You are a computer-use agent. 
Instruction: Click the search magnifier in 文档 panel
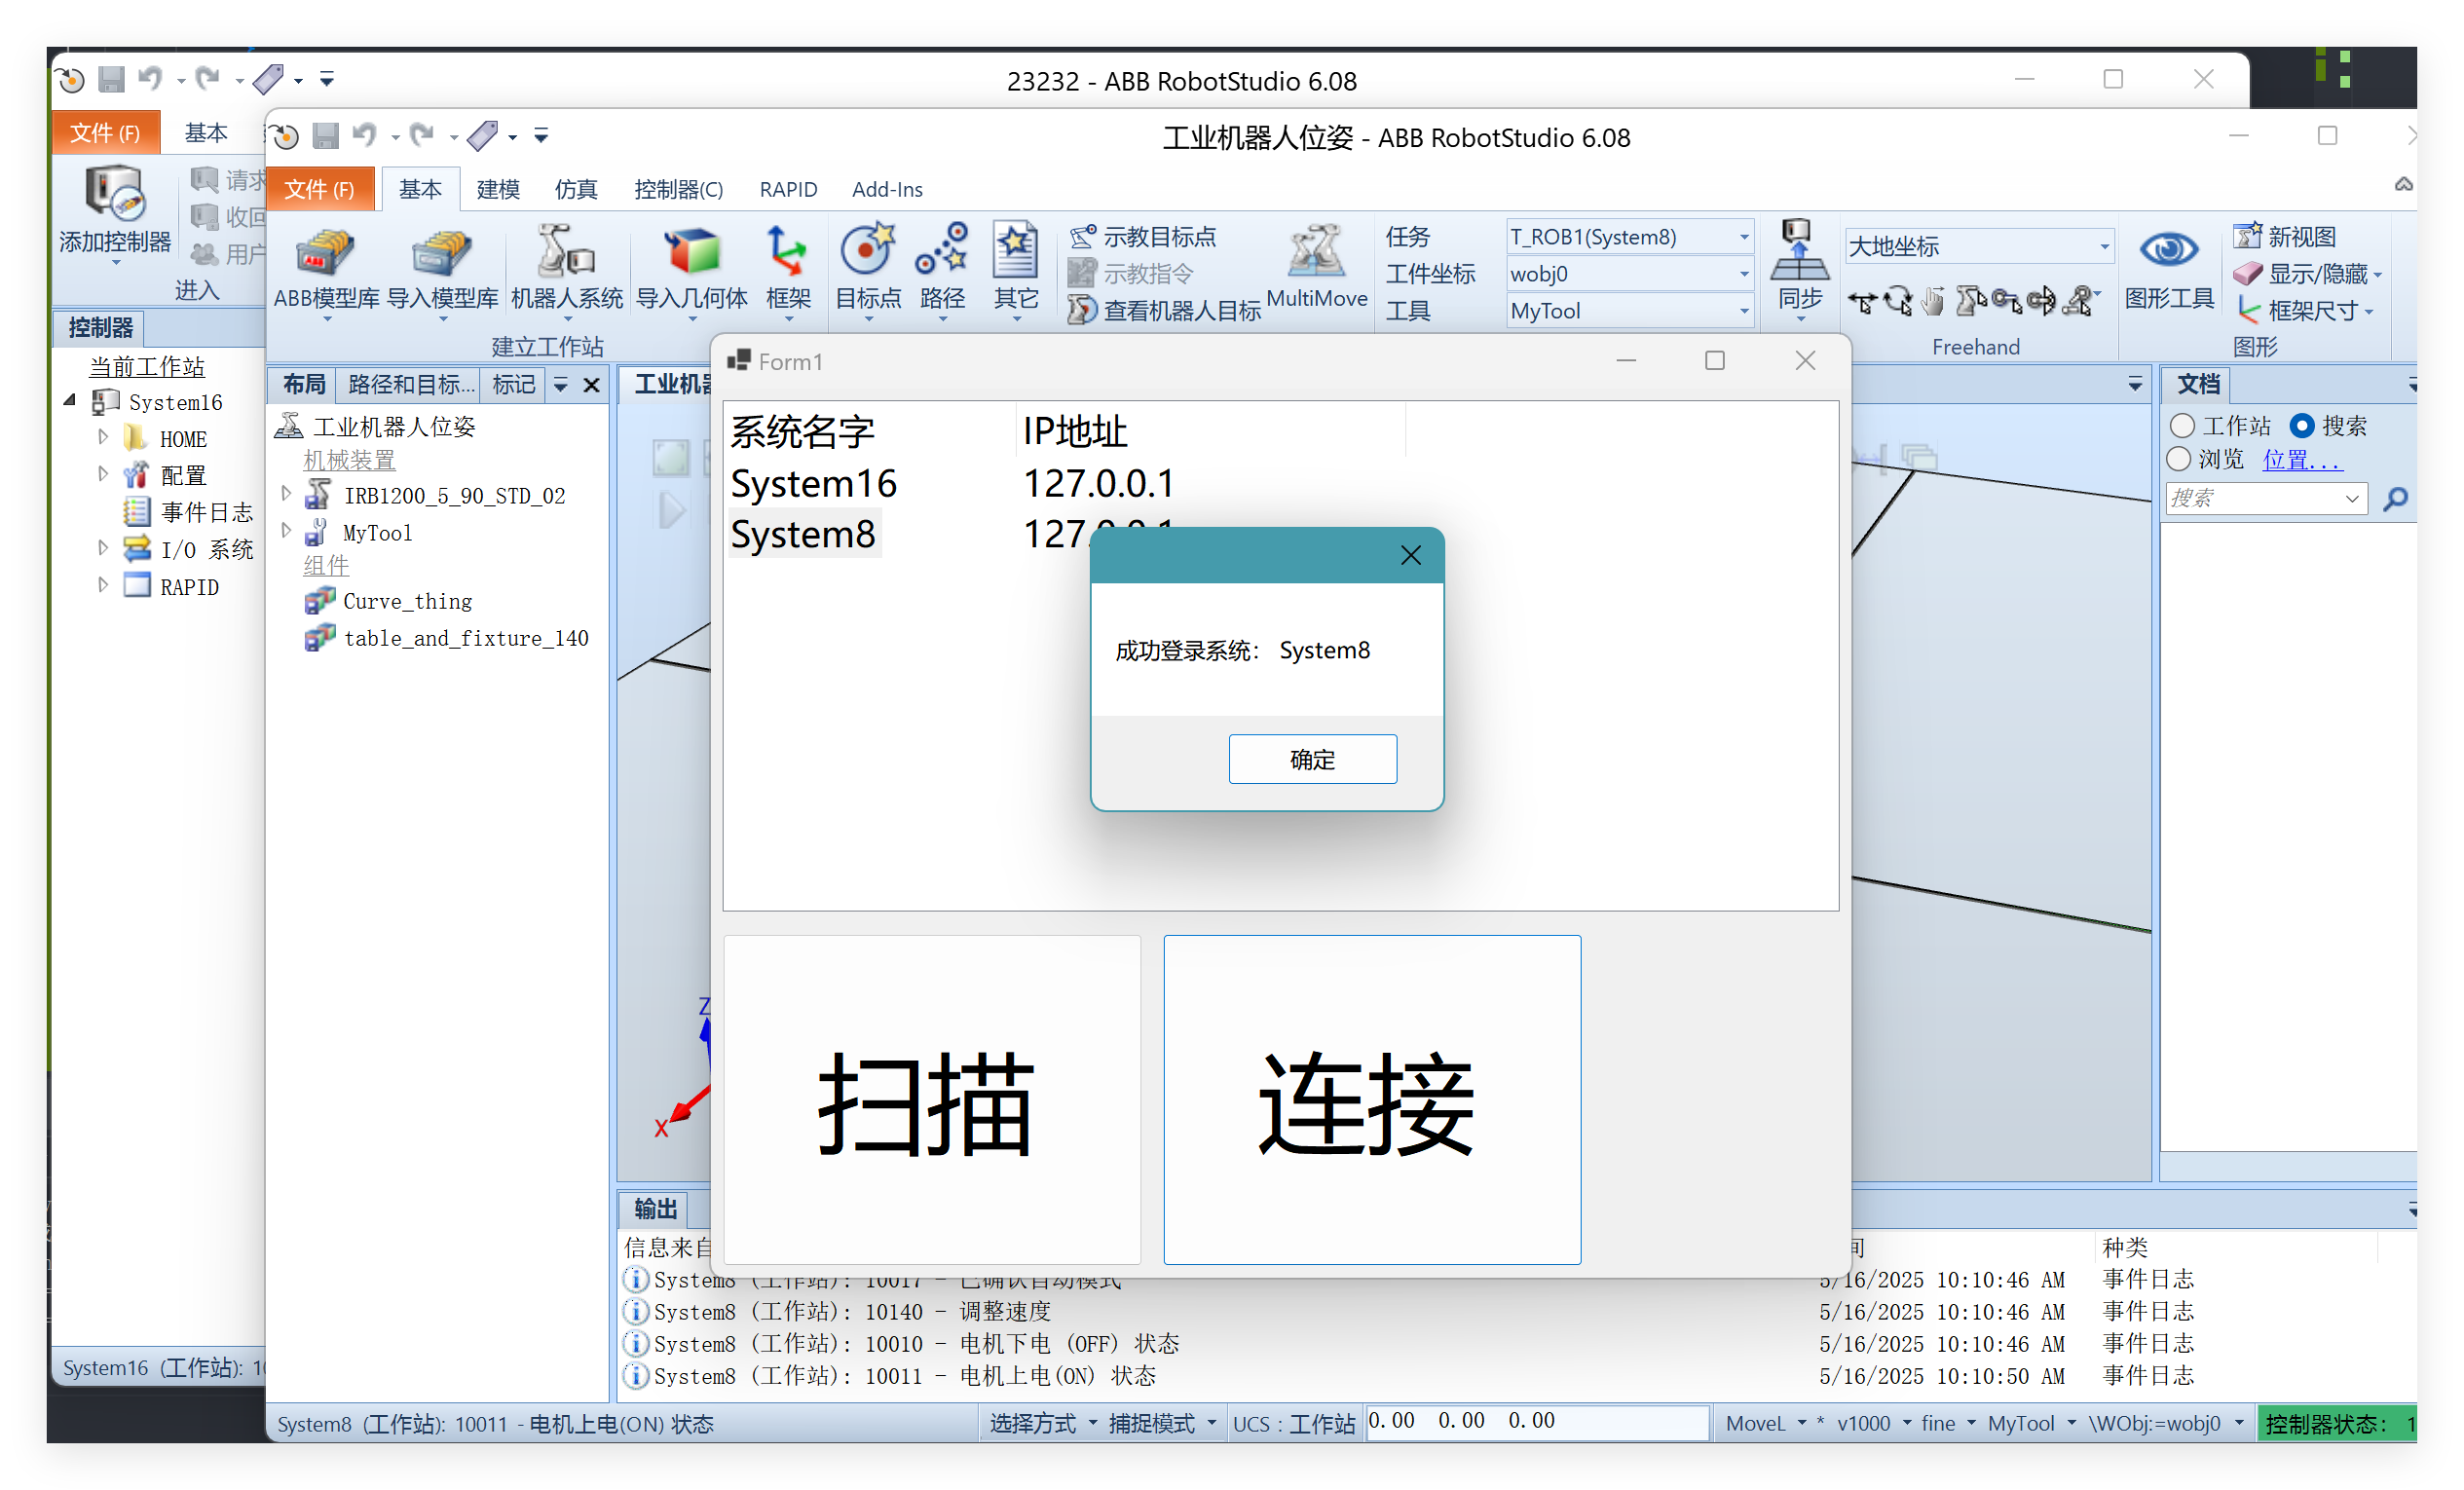click(2395, 498)
